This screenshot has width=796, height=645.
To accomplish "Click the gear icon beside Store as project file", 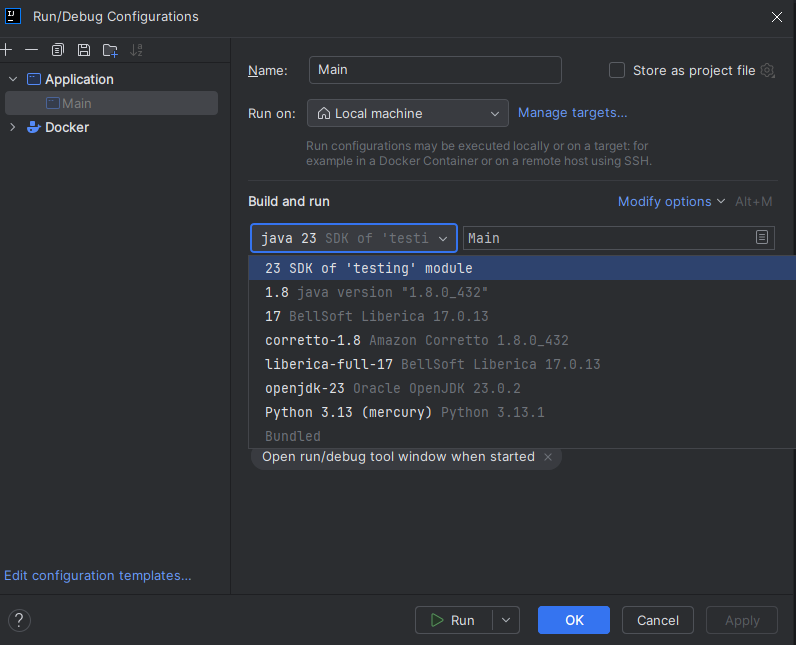I will (x=767, y=71).
